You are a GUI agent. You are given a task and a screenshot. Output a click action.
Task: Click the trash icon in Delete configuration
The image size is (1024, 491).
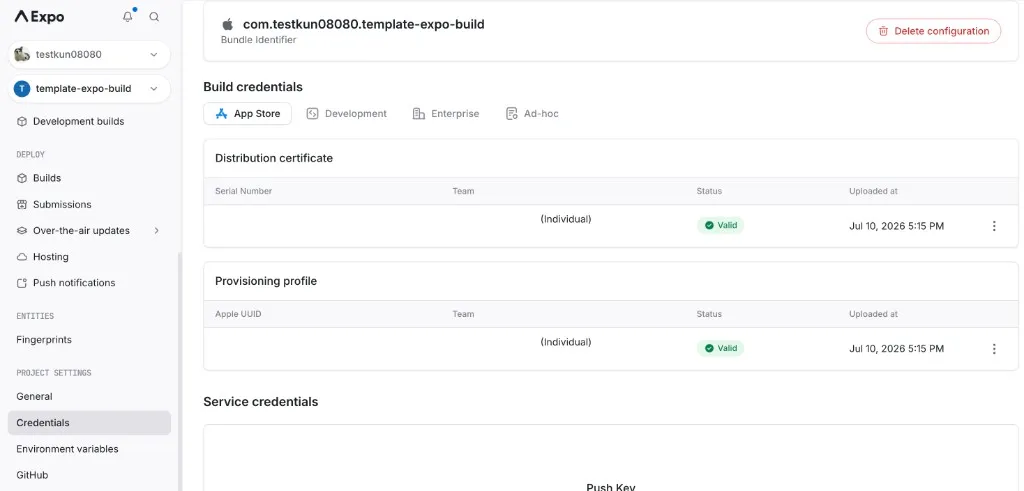(883, 31)
